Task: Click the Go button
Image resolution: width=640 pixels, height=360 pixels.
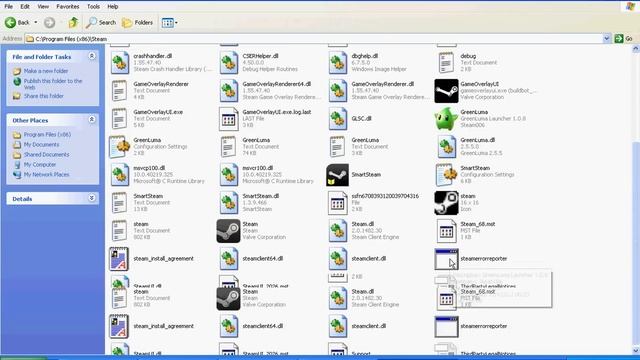Action: click(x=624, y=38)
